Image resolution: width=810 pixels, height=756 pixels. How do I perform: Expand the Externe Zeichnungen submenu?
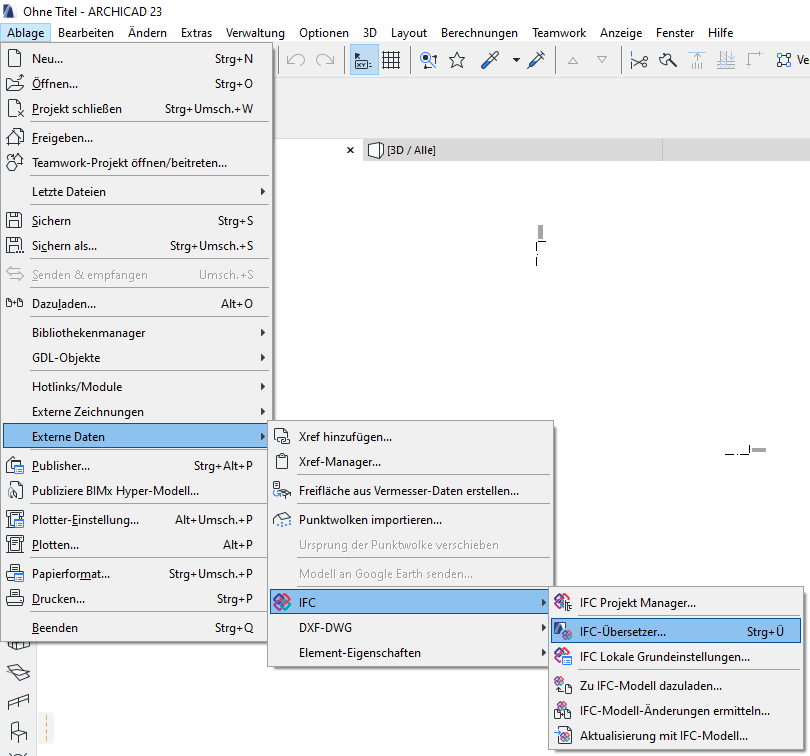(136, 412)
